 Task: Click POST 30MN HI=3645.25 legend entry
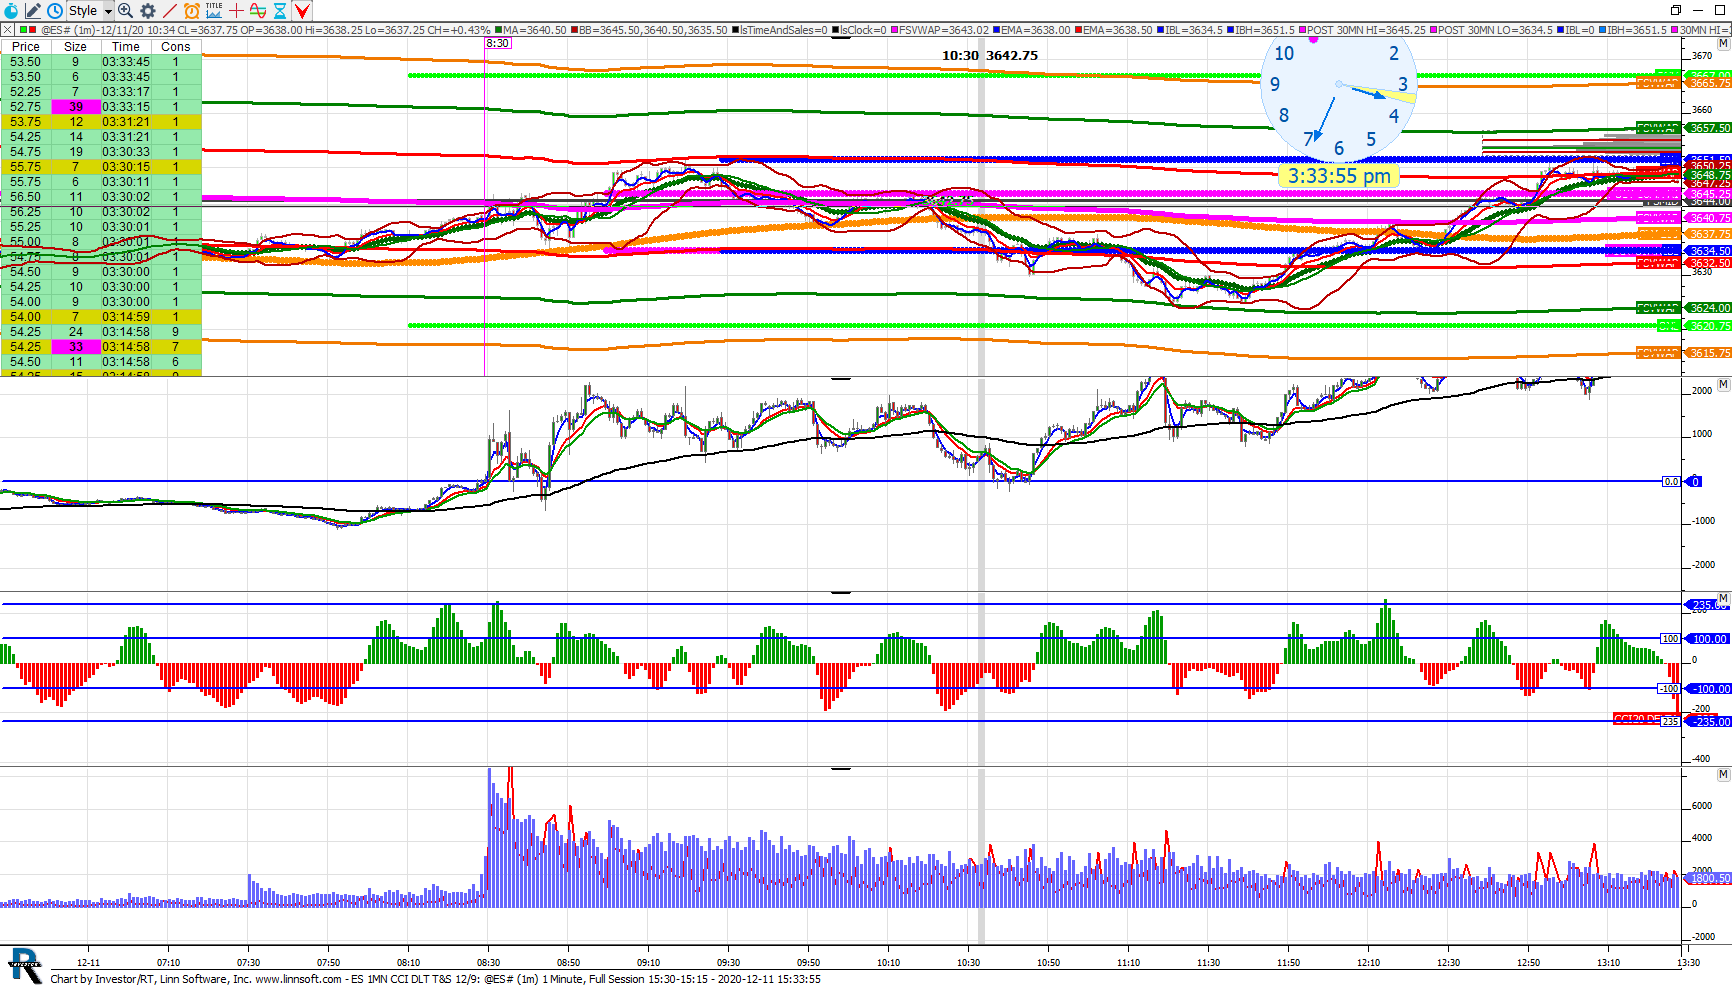tap(1363, 30)
